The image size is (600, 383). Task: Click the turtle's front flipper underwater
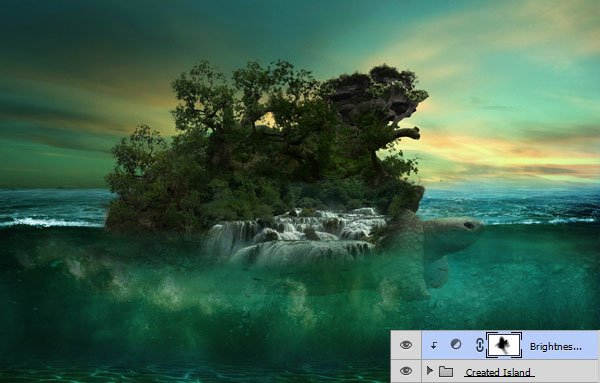[x=437, y=273]
